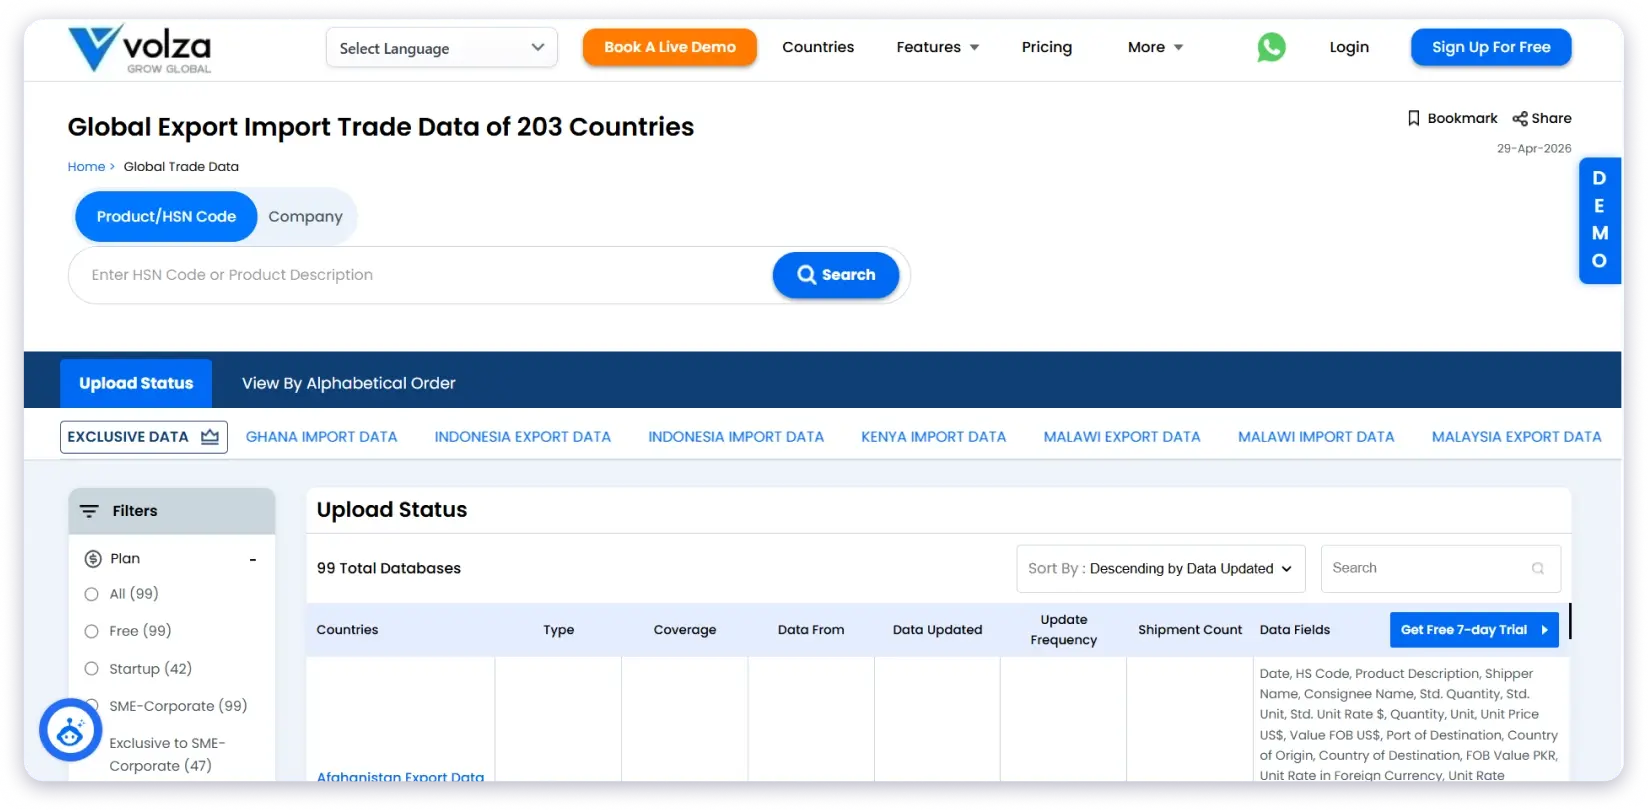Select Product/HSN Code search tab
Screen dimensions: 1648x810
(166, 217)
